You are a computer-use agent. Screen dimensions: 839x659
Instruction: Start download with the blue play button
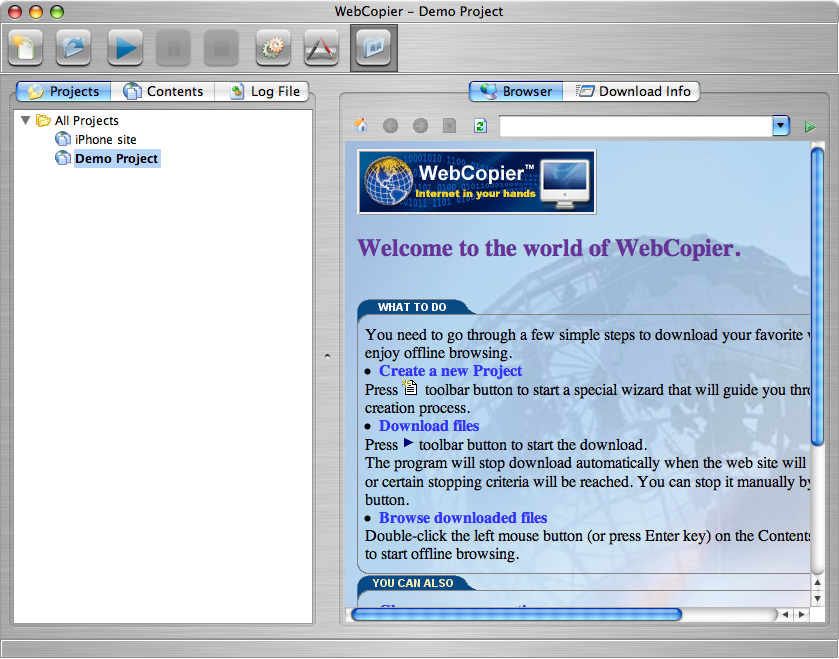point(125,48)
